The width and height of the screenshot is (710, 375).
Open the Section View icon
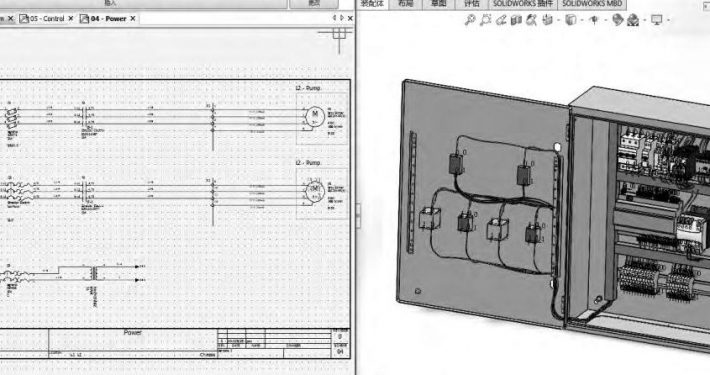point(516,20)
